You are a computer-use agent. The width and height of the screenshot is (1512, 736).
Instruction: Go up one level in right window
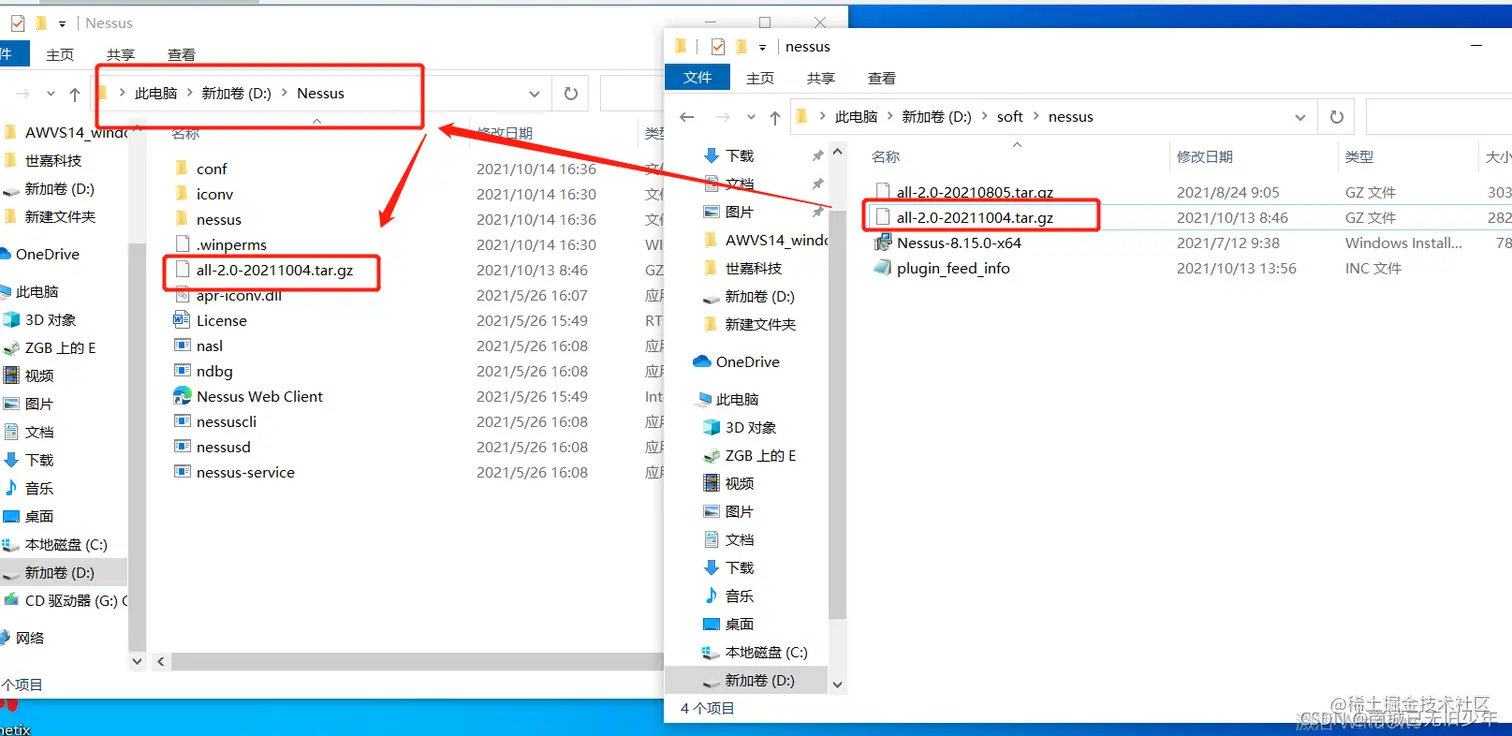775,117
